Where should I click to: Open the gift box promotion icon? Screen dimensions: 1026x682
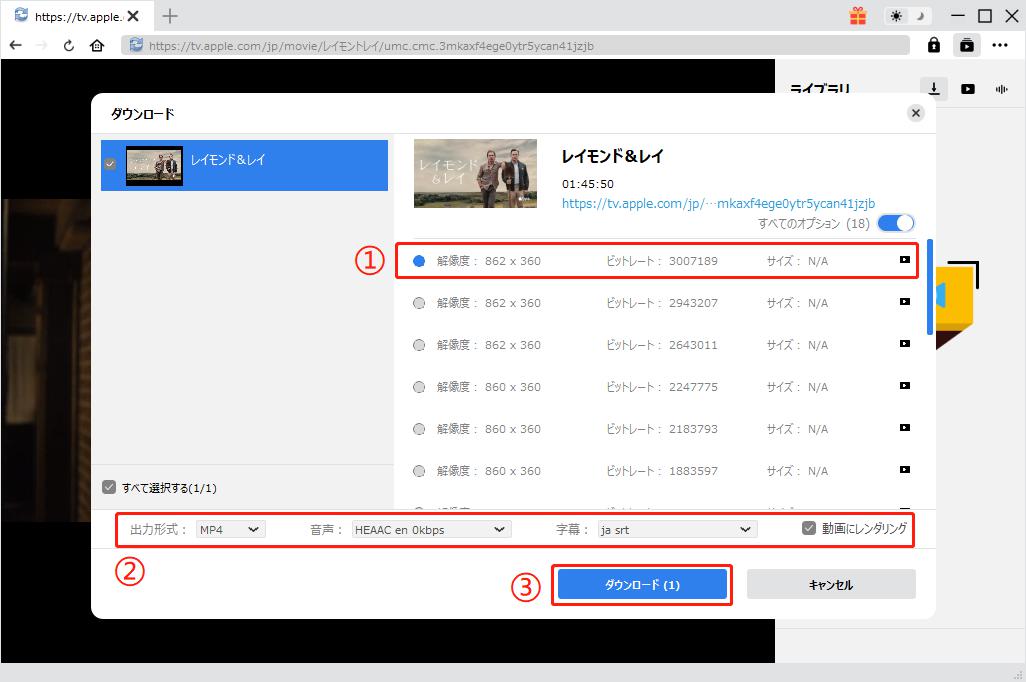(x=858, y=16)
